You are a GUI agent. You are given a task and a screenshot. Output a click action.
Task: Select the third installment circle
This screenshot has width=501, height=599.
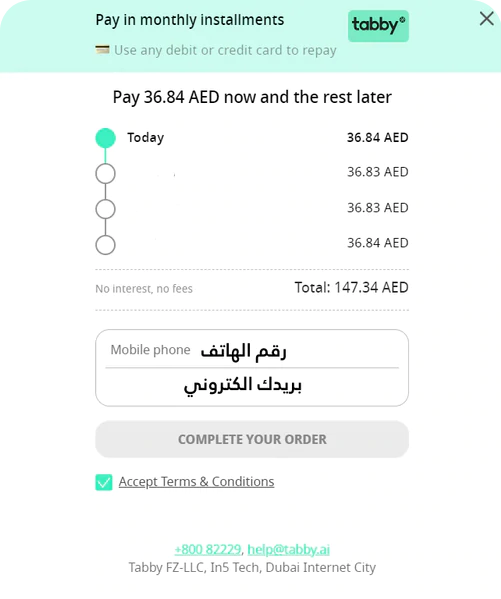pos(105,209)
